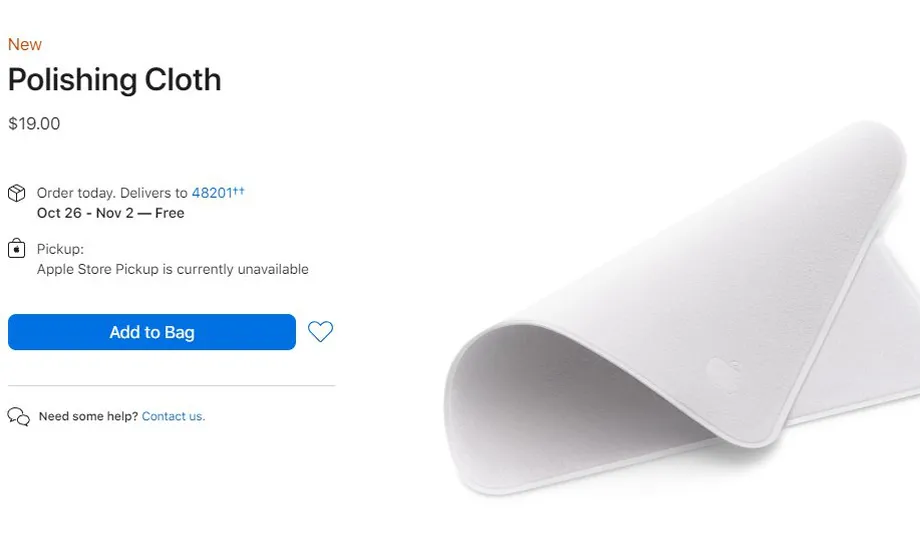Click the Oct 26 - Nov 2 delivery dates
The image size is (920, 545).
pyautogui.click(x=85, y=213)
